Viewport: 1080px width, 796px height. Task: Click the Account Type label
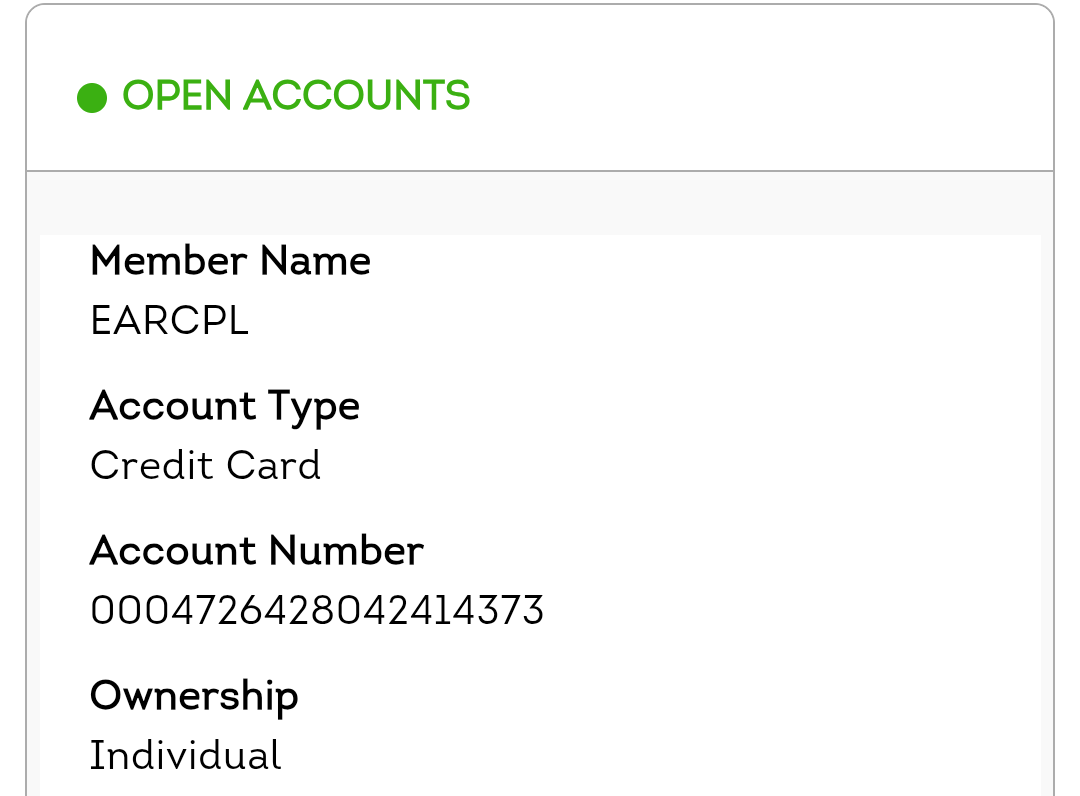tap(224, 407)
